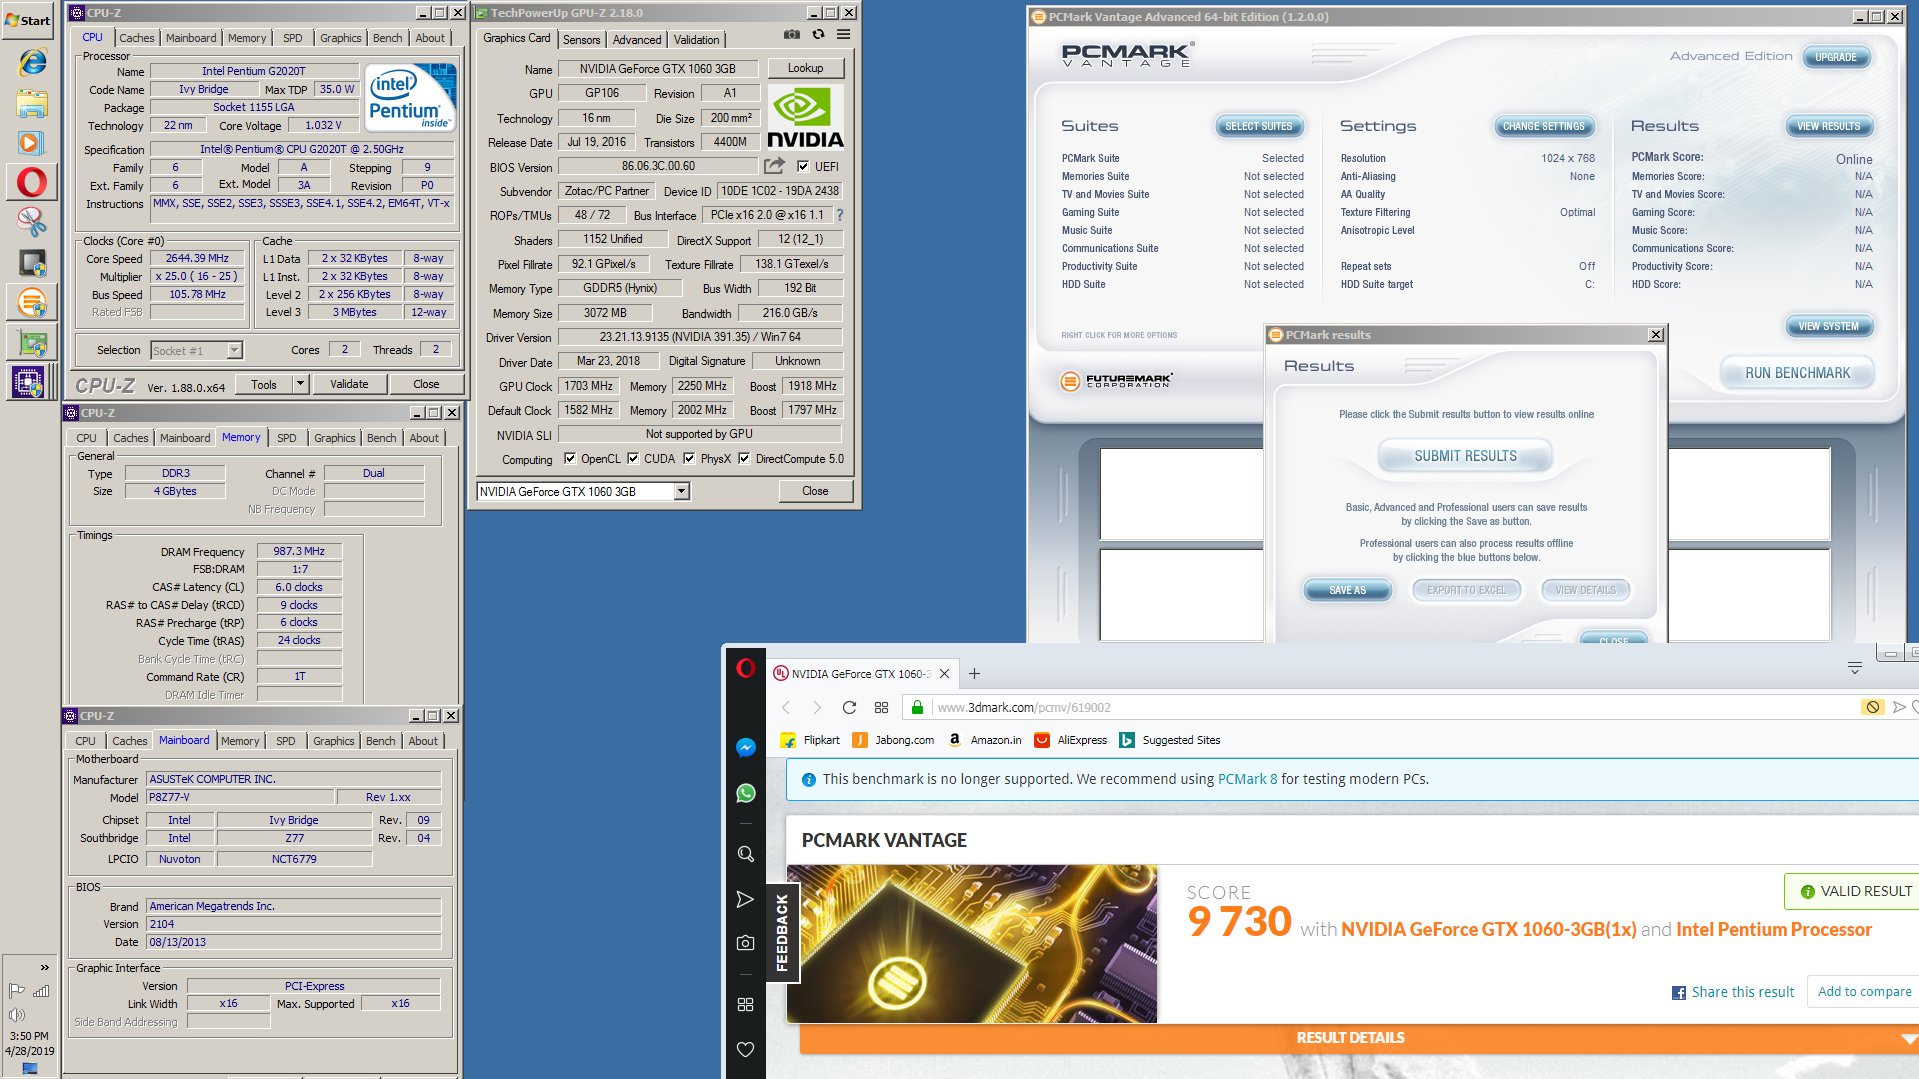The image size is (1919, 1079).
Task: Click the SAVE AS button in results dialog
Action: [1347, 590]
